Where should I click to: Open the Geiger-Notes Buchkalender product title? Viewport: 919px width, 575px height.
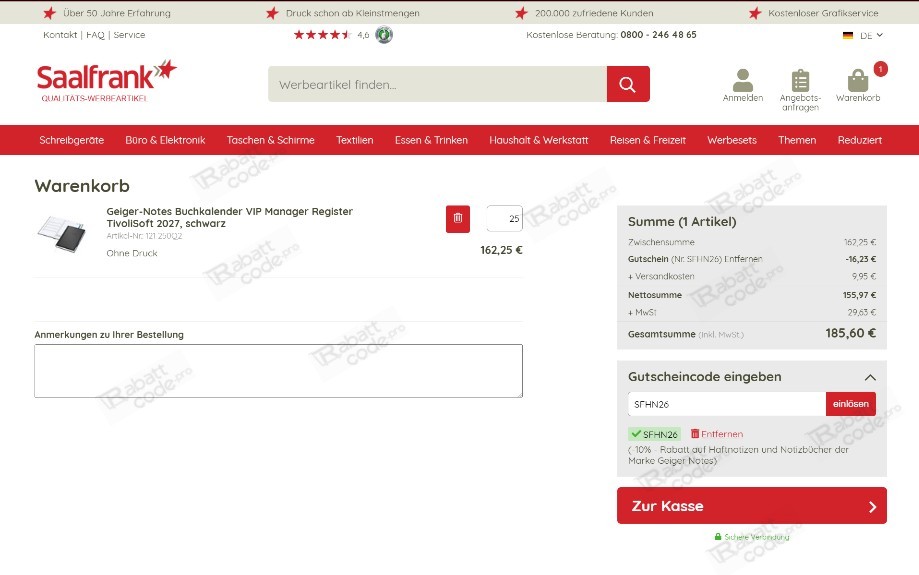tap(230, 217)
